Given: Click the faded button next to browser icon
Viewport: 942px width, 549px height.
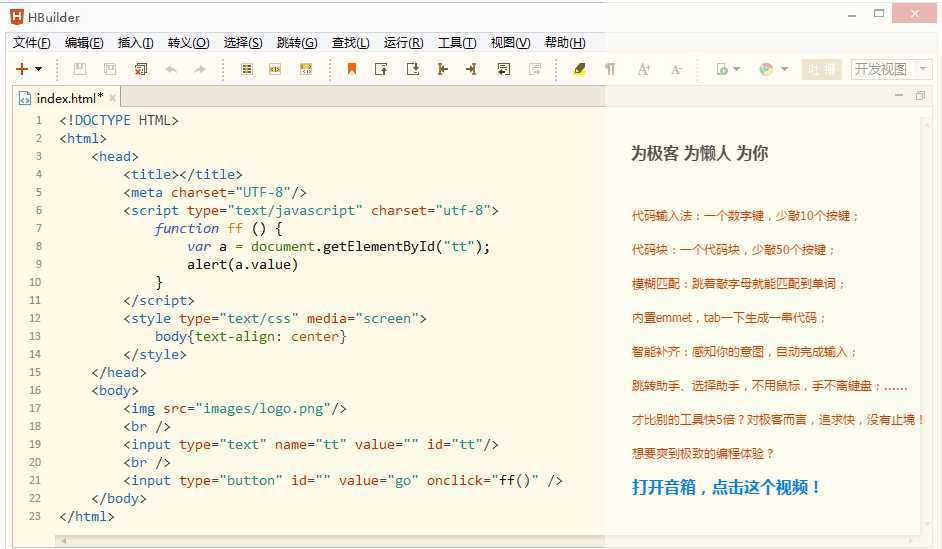Looking at the screenshot, I should click(x=821, y=69).
